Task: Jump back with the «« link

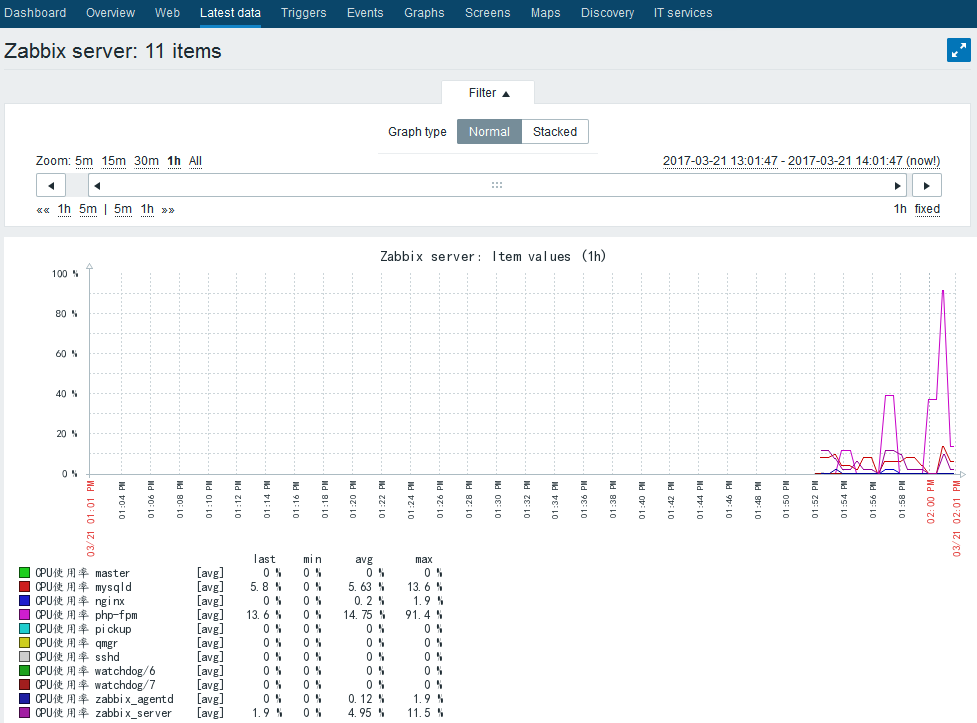Action: coord(43,209)
